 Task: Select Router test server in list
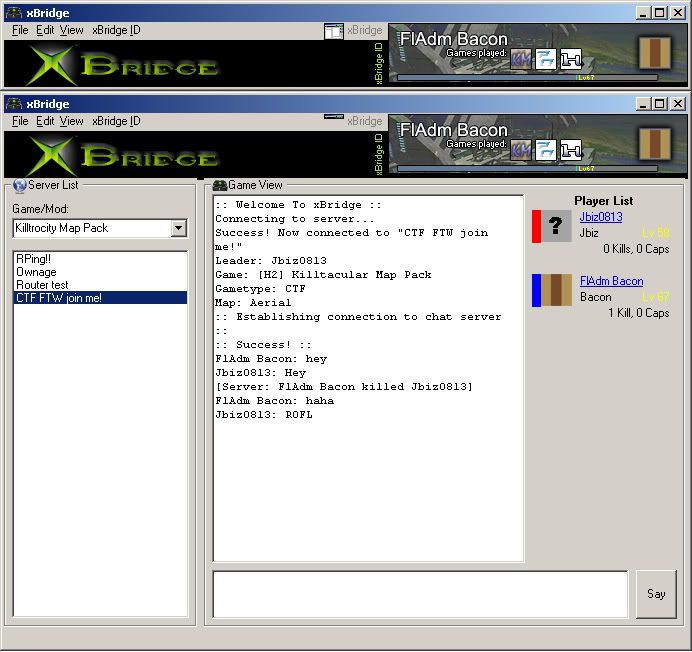click(x=100, y=285)
